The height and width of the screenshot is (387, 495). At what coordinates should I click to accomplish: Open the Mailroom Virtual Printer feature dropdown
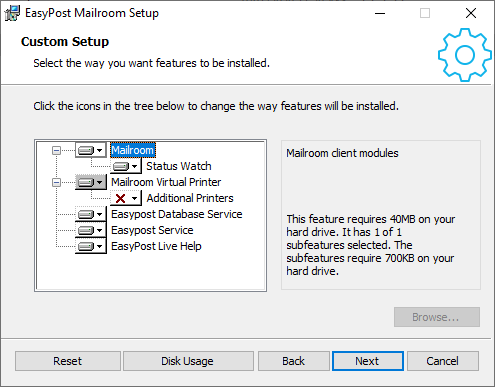coord(90,182)
